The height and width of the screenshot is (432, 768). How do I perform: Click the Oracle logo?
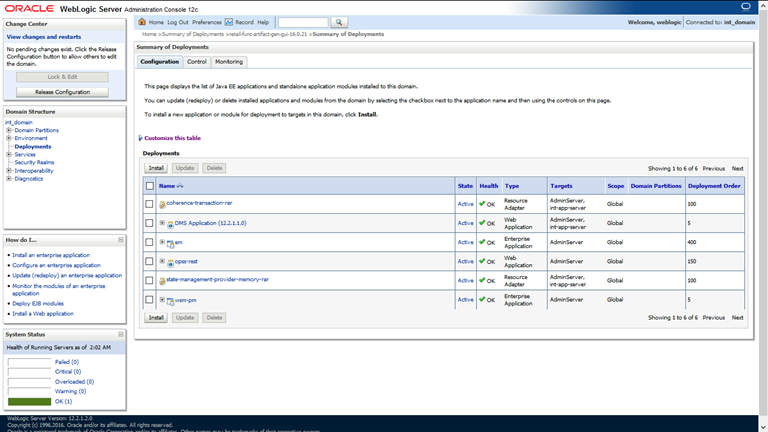29,8
